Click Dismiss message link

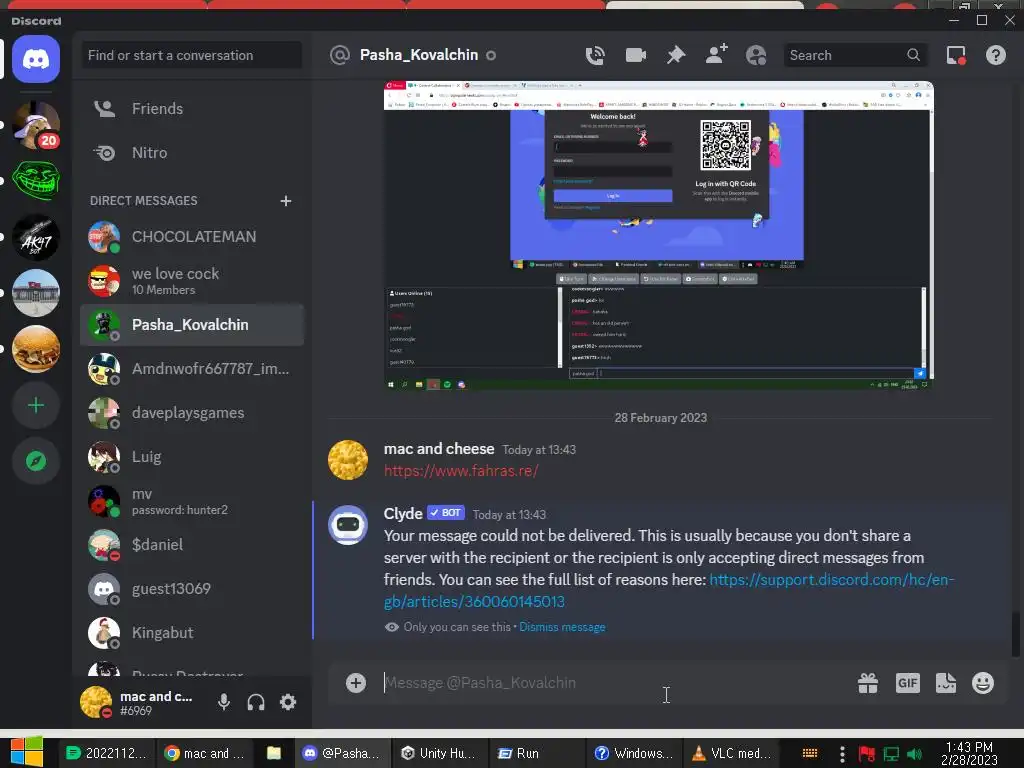[562, 627]
